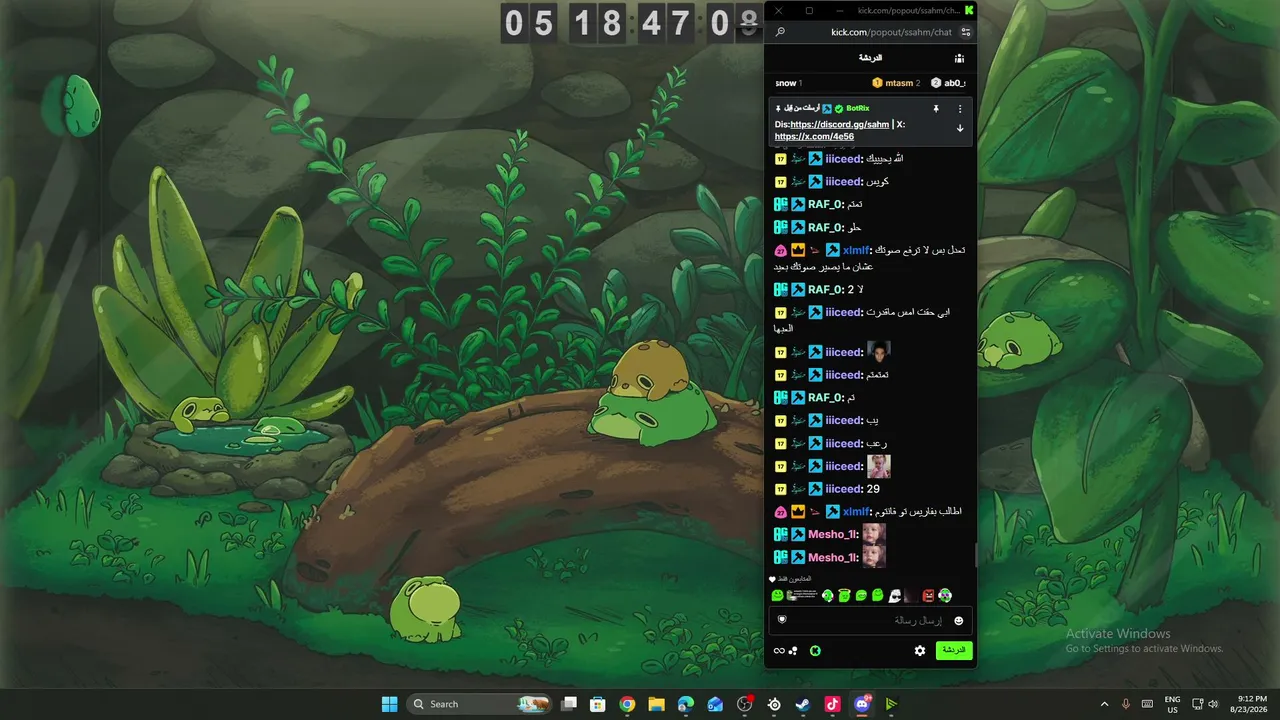
Task: Click the infinity icon below the message box
Action: (x=779, y=651)
